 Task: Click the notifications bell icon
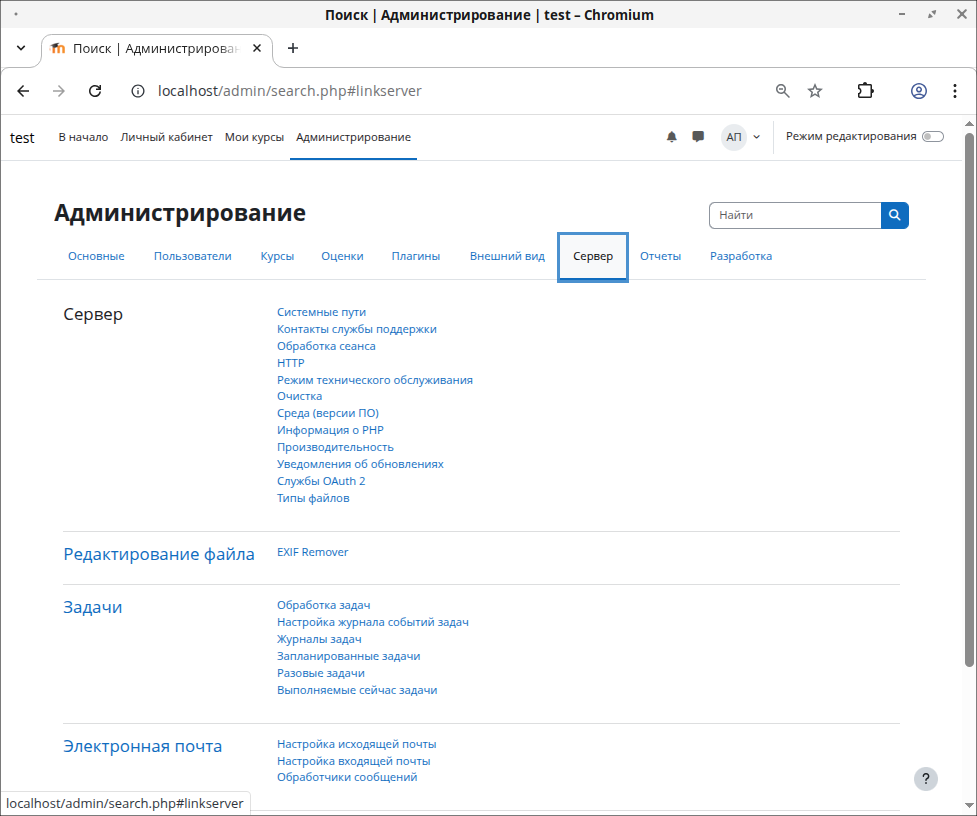(672, 137)
